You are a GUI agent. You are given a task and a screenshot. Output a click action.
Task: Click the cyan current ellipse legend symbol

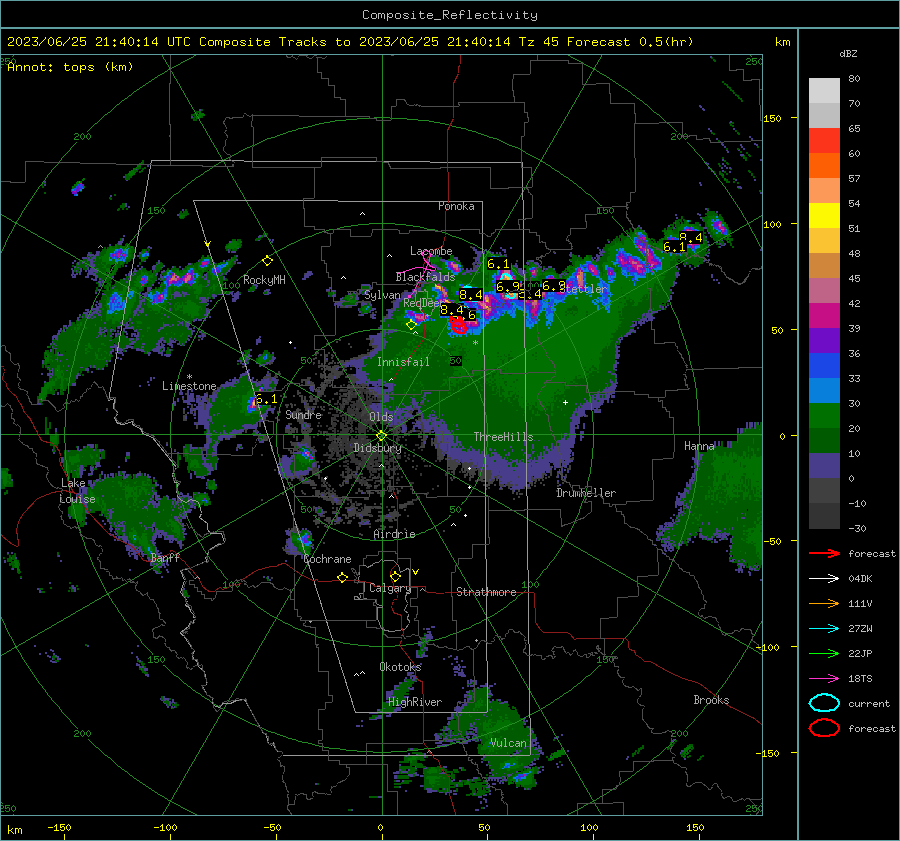coord(824,703)
